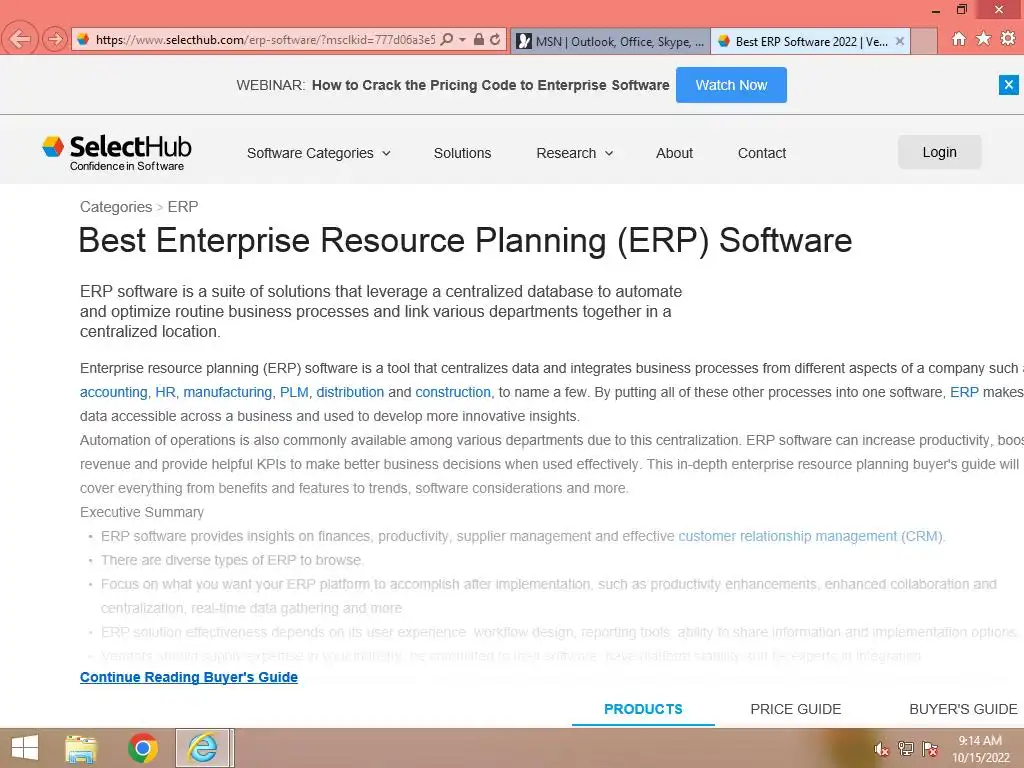
Task: Follow the accounting link
Action: [x=114, y=392]
